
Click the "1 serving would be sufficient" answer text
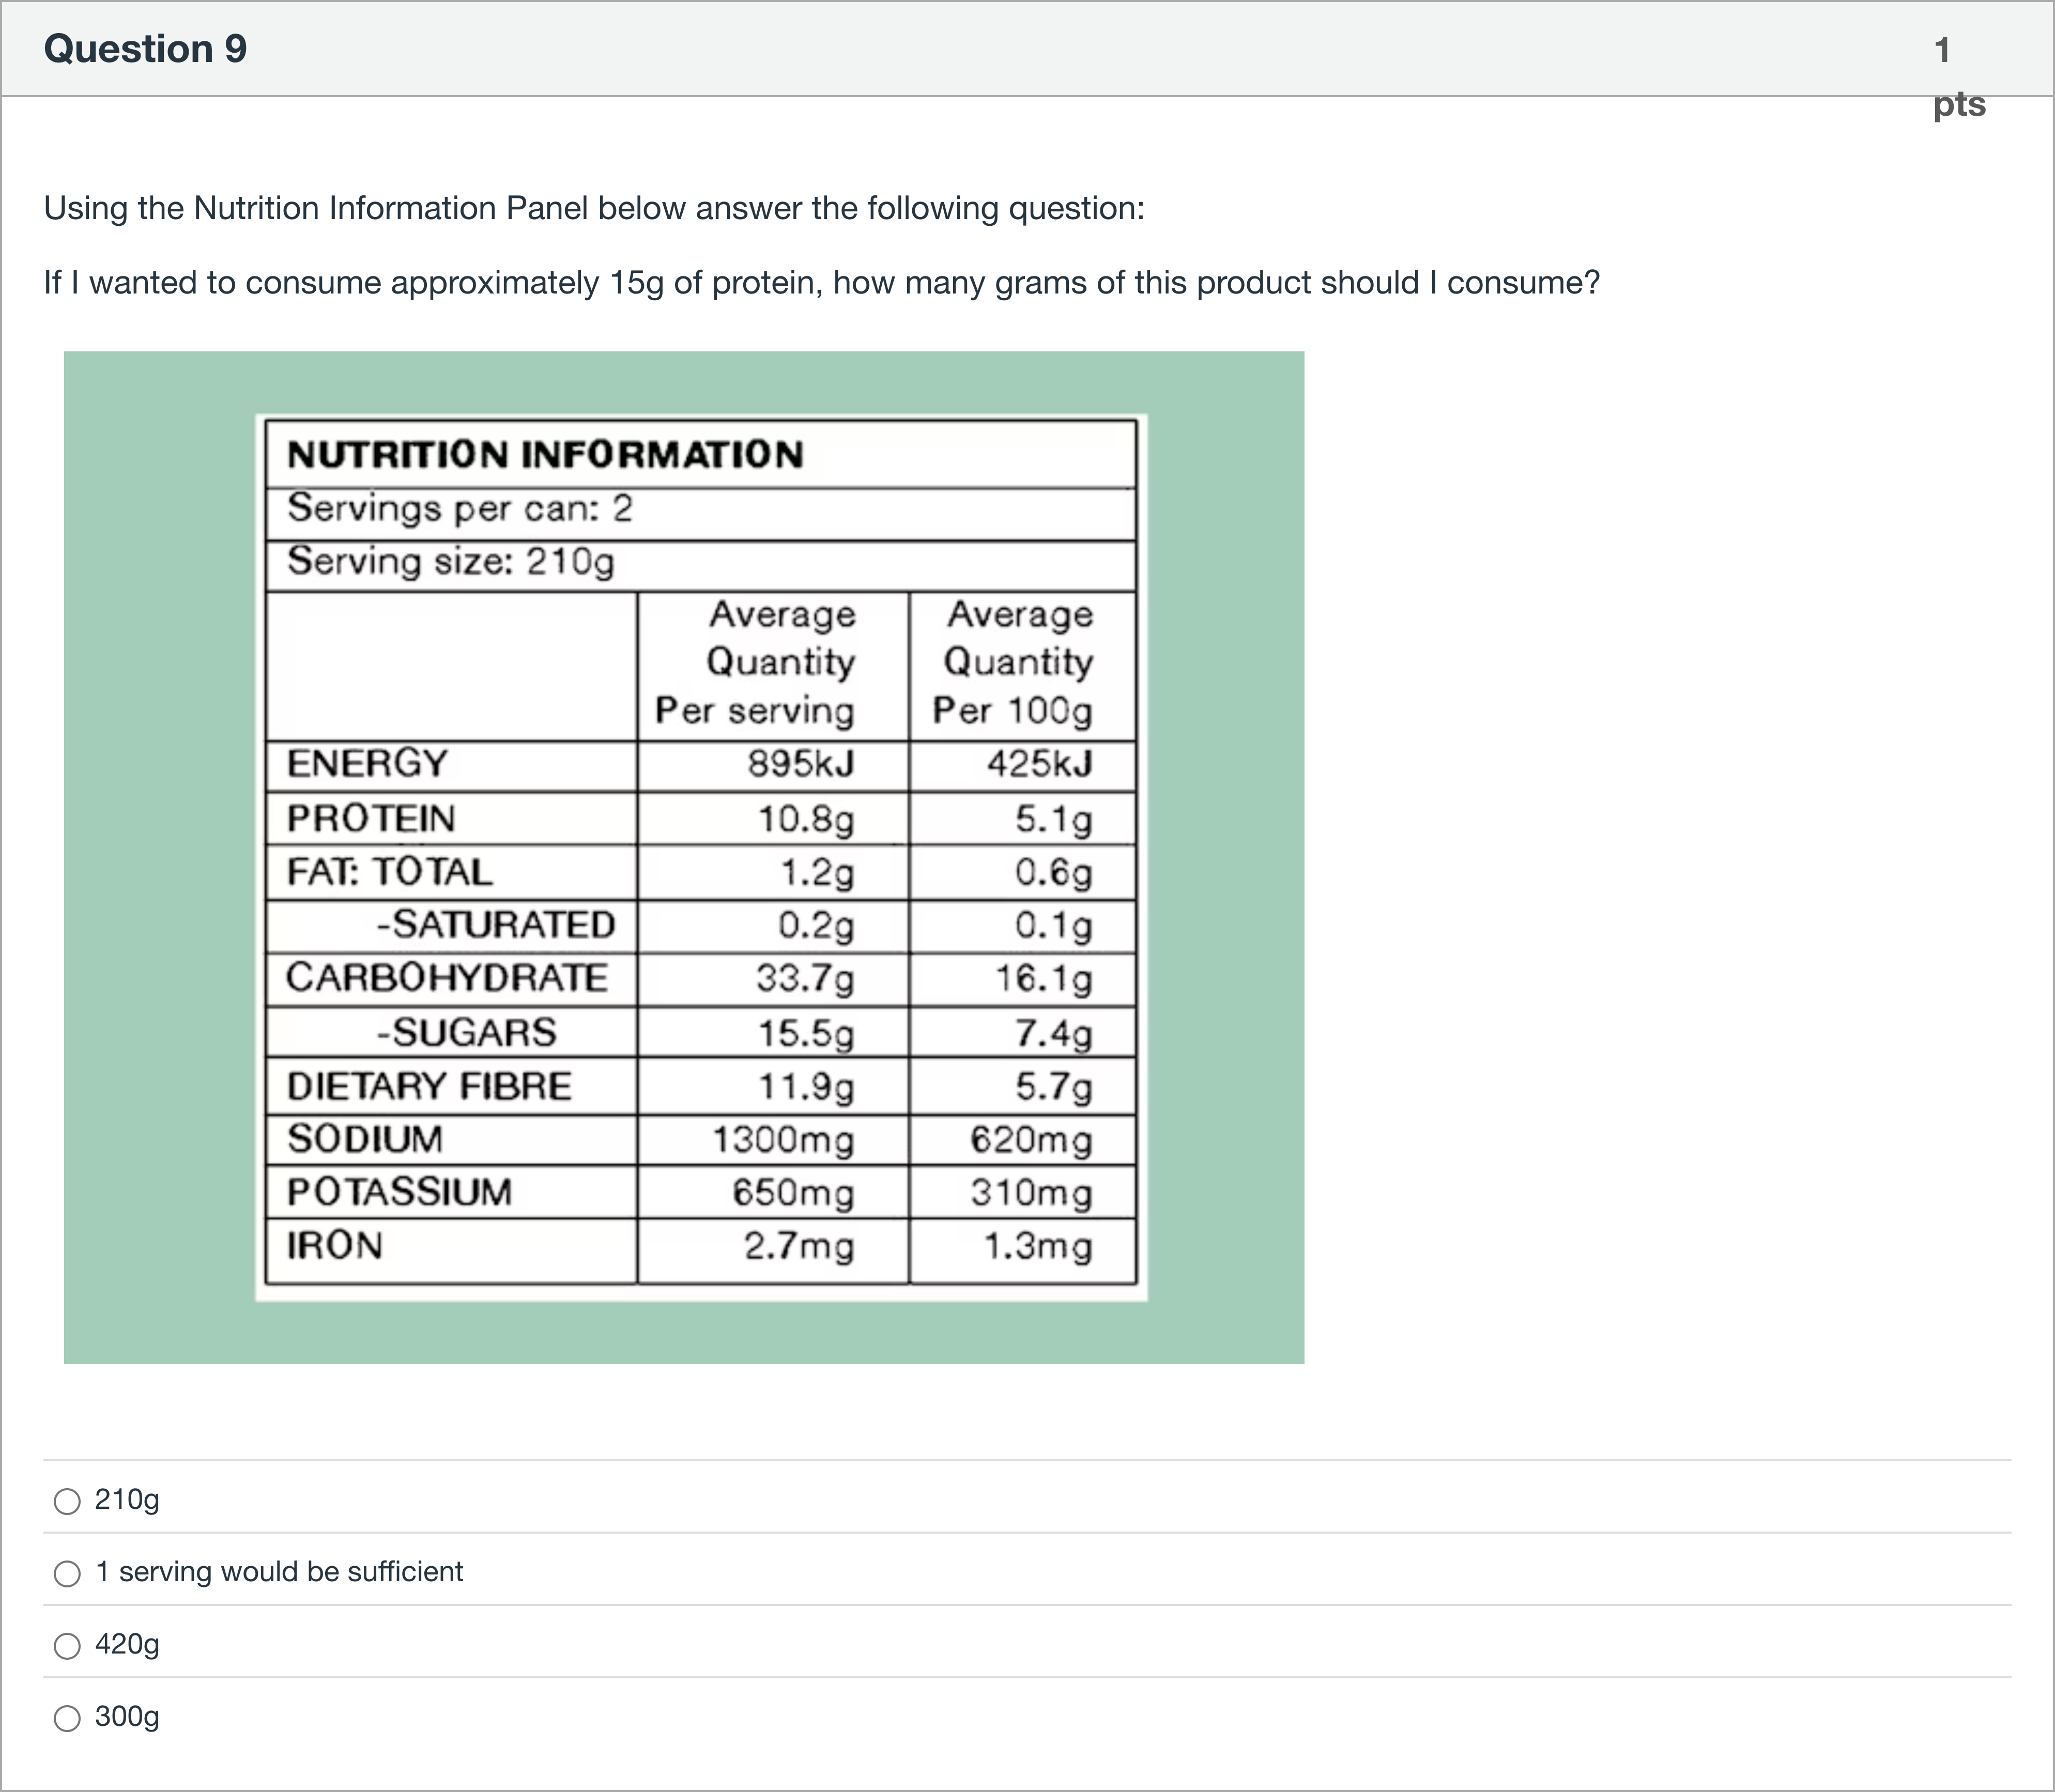tap(279, 1572)
